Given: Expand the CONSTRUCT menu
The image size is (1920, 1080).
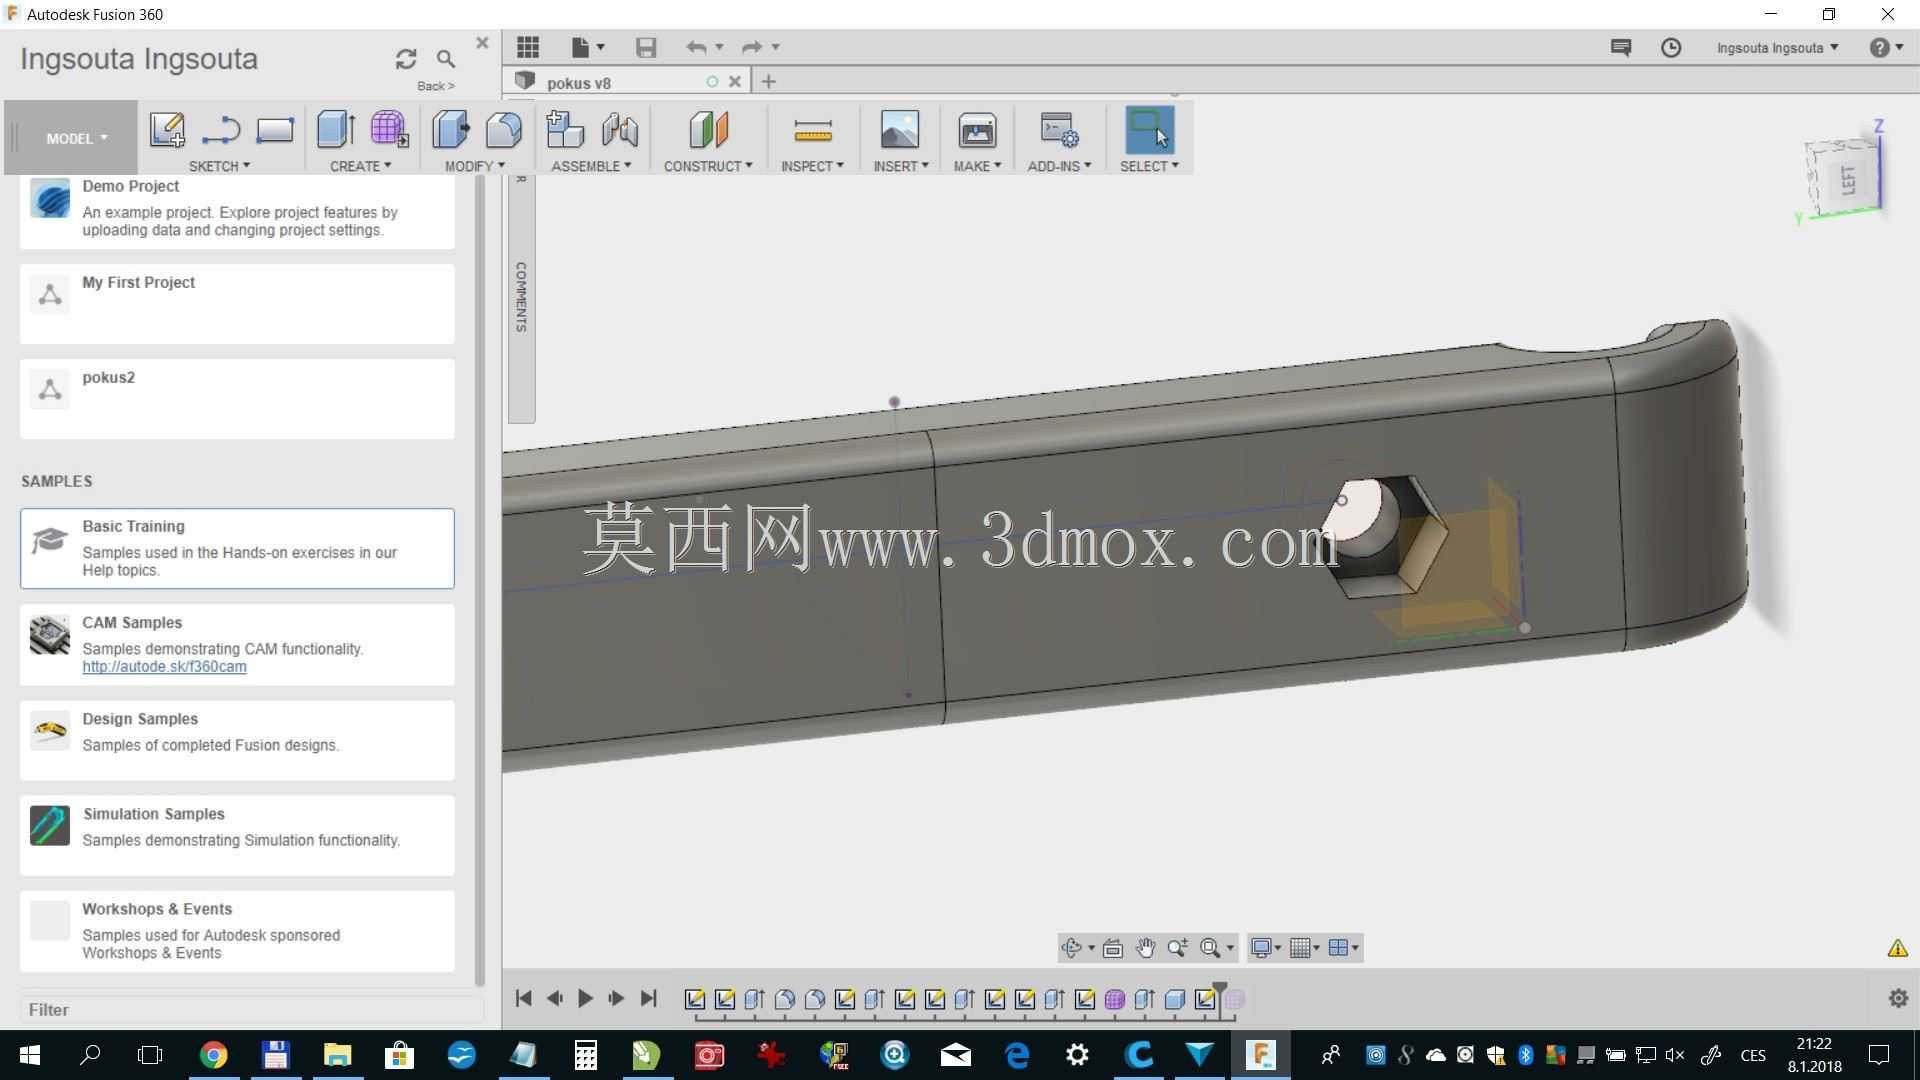Looking at the screenshot, I should pos(708,166).
